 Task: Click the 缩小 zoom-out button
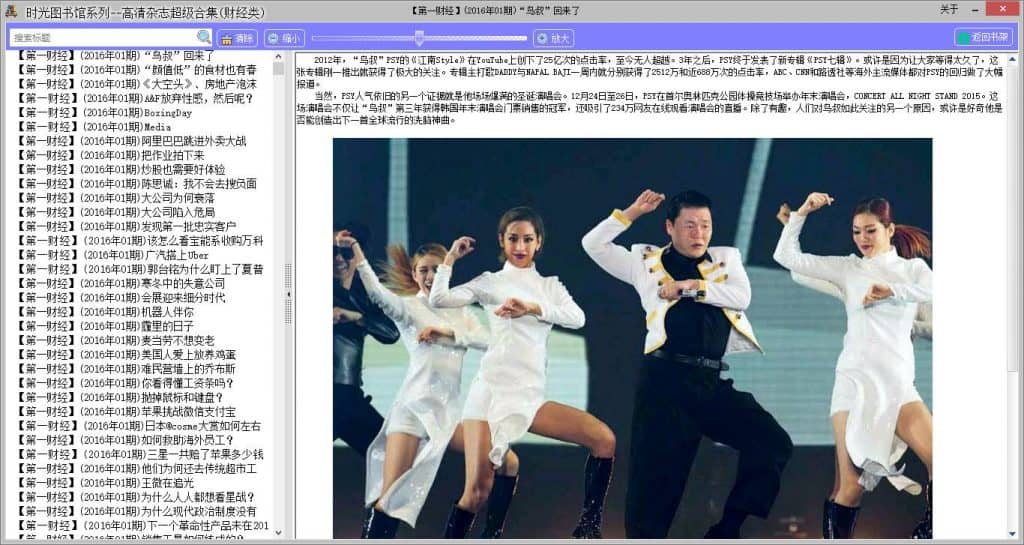coord(284,38)
